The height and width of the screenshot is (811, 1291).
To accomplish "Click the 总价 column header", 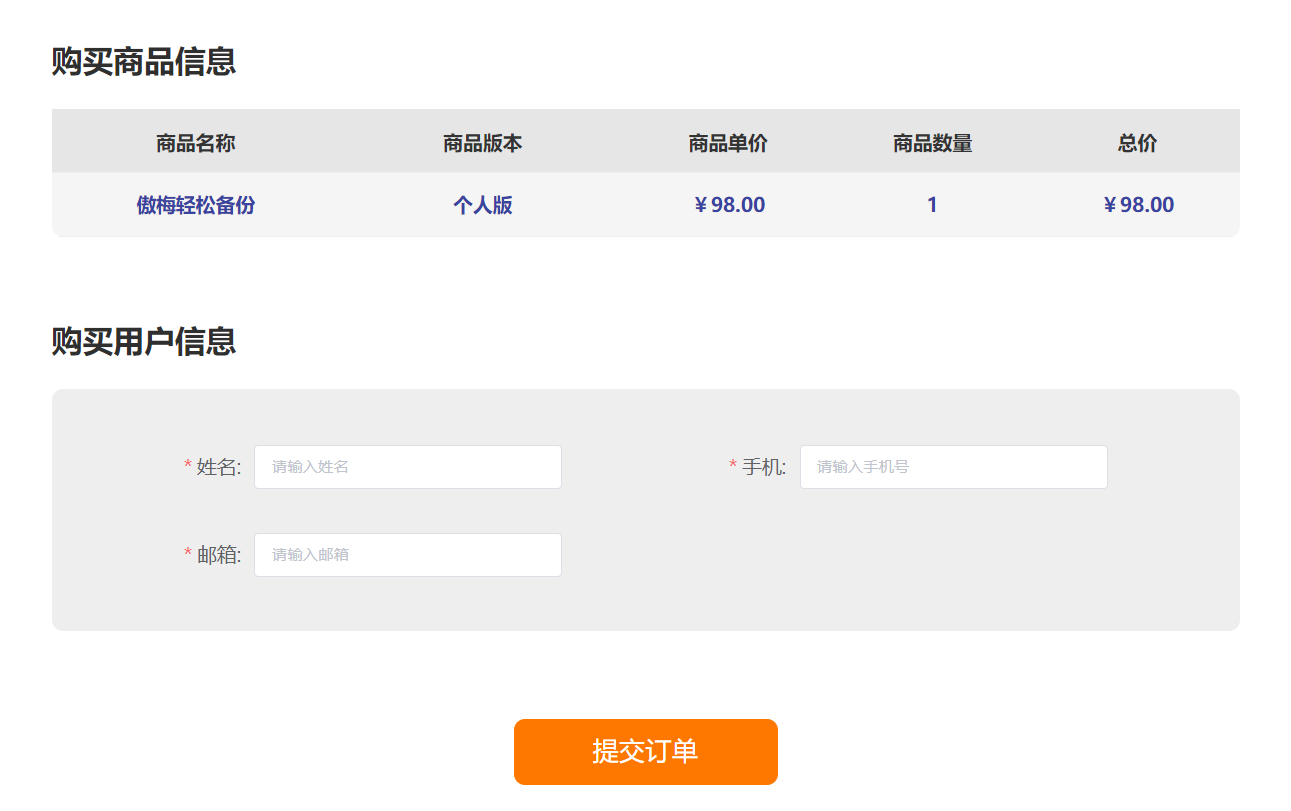I will tap(1138, 143).
